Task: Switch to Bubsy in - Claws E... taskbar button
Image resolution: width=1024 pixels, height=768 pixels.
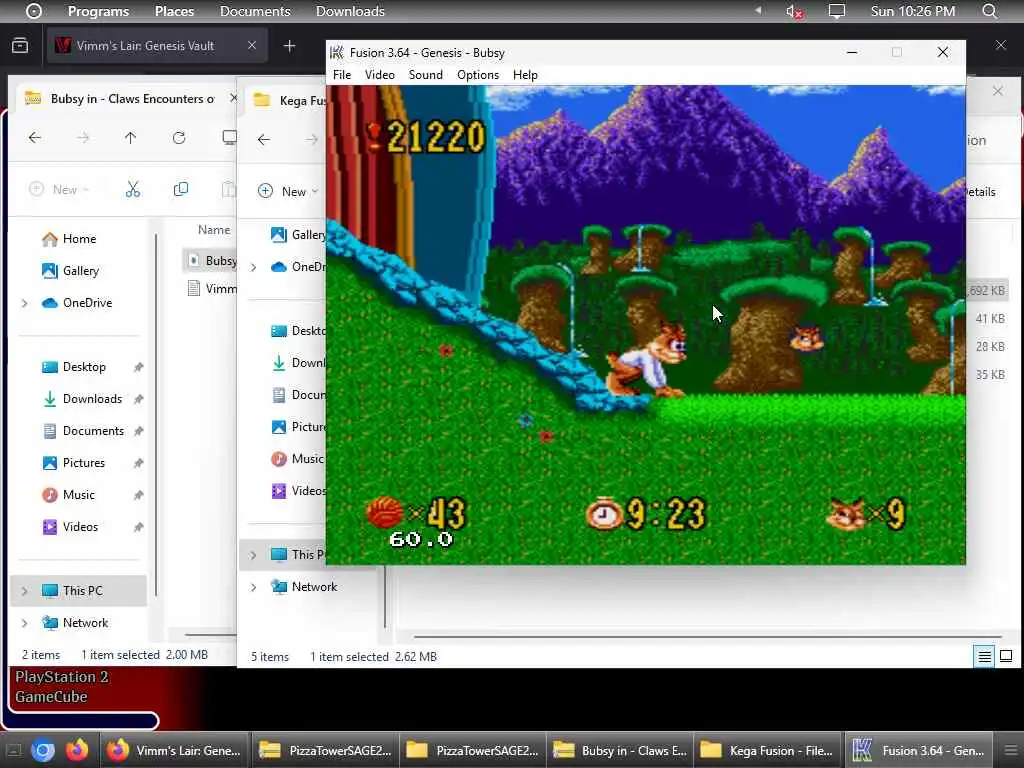Action: (620, 750)
